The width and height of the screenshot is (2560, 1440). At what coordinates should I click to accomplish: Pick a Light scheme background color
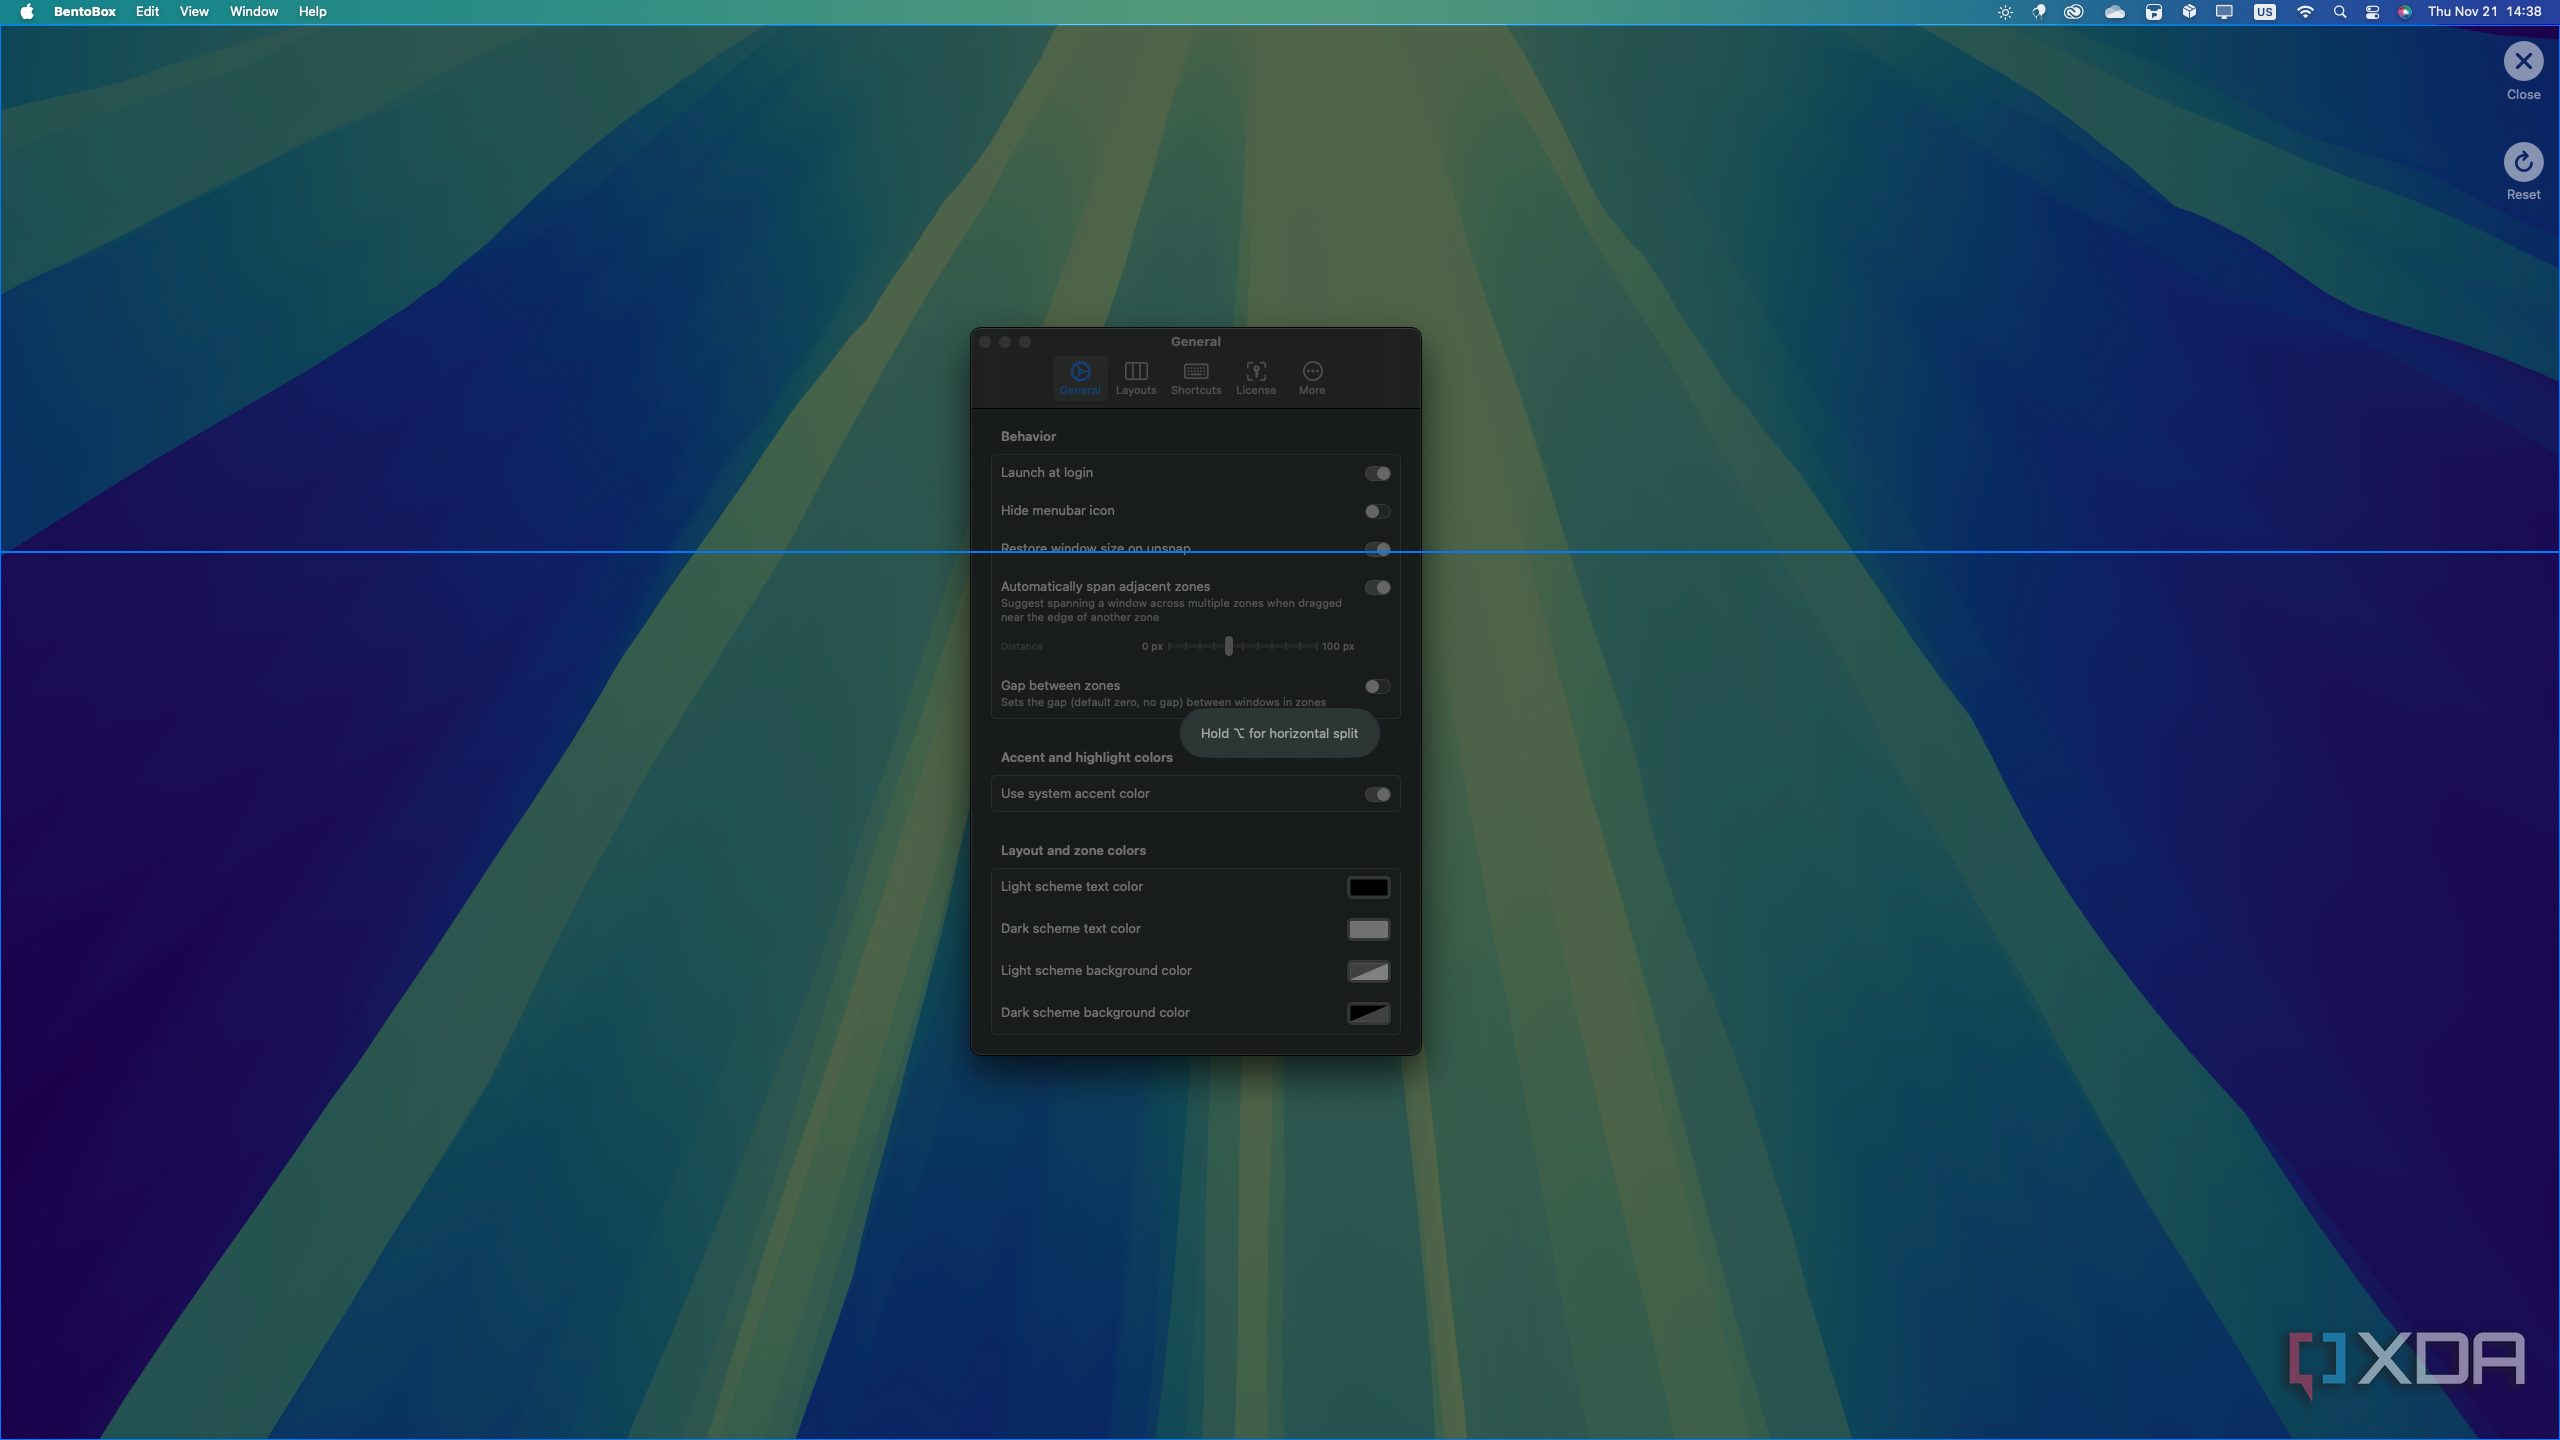1368,970
